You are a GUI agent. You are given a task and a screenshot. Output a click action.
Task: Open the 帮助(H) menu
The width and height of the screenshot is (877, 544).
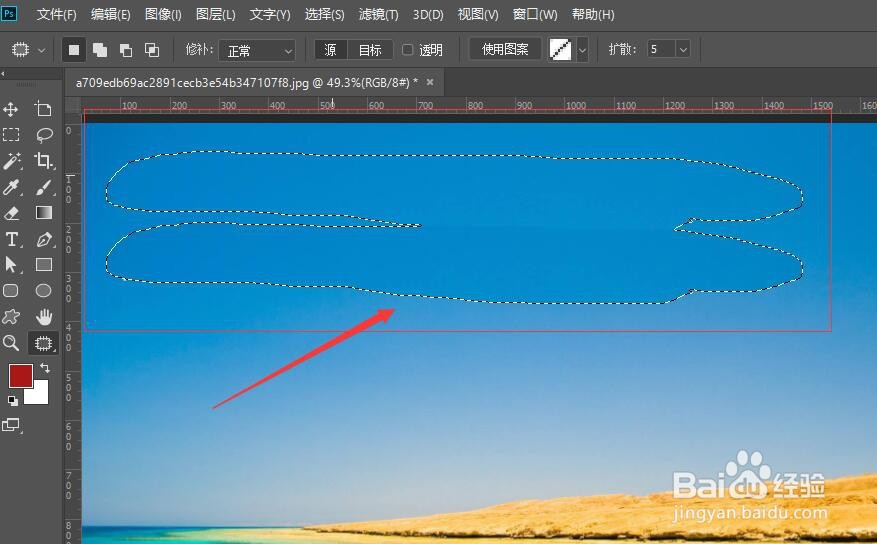tap(593, 15)
